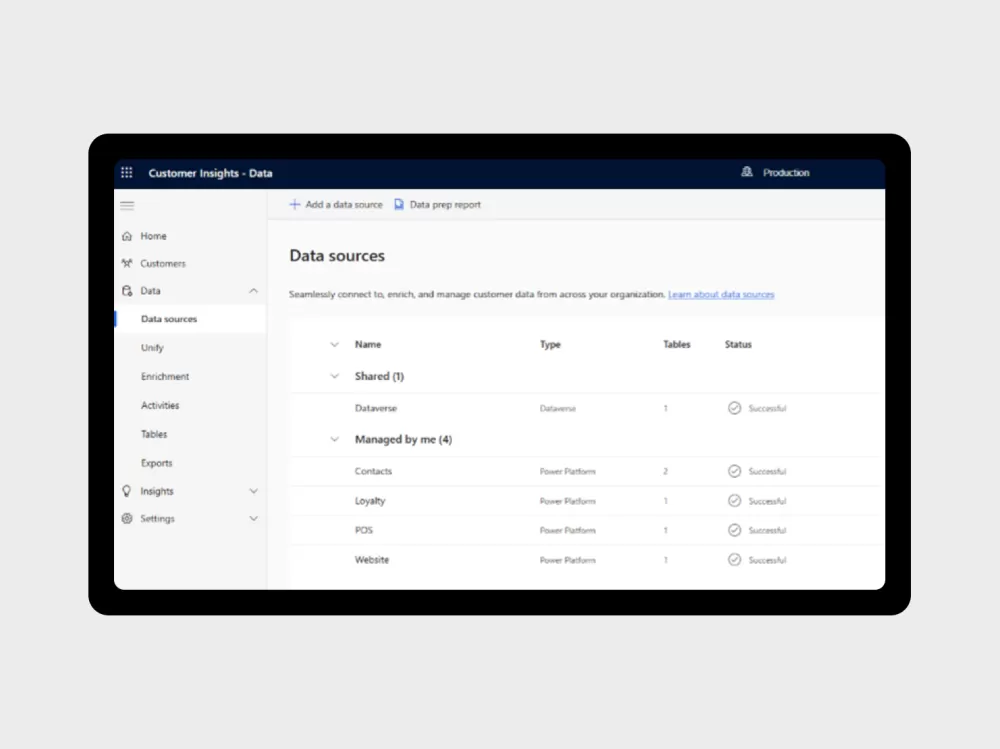1000x749 pixels.
Task: Open Activities in the sidebar
Action: click(159, 405)
